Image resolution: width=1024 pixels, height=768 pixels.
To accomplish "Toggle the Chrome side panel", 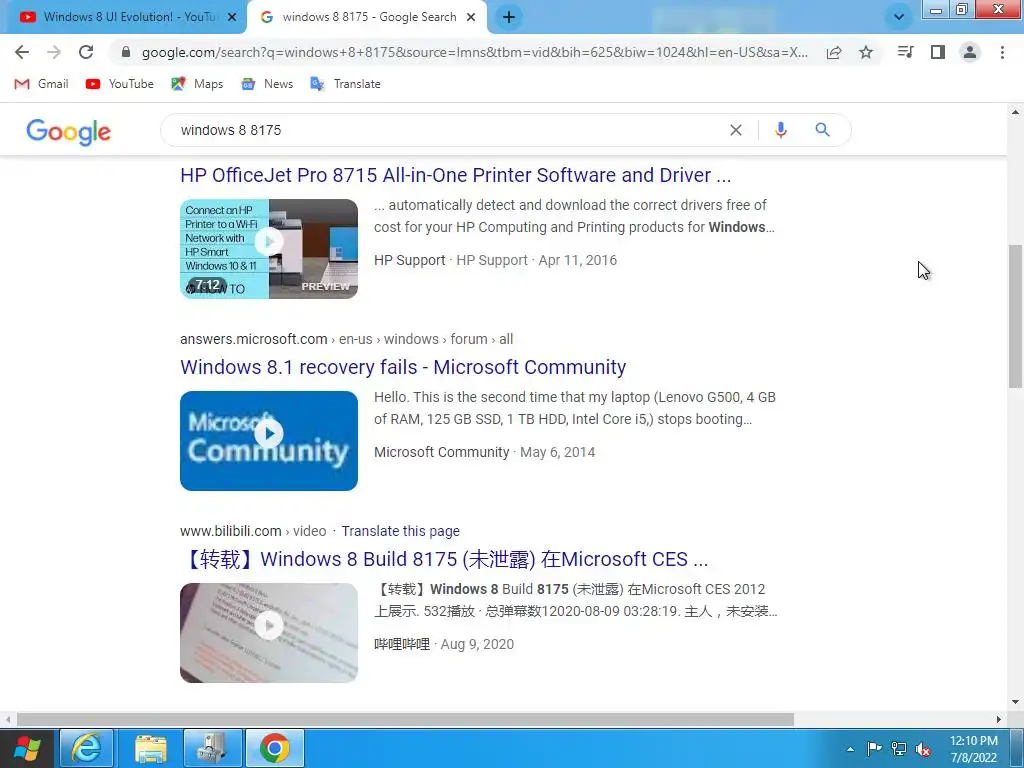I will pos(938,52).
